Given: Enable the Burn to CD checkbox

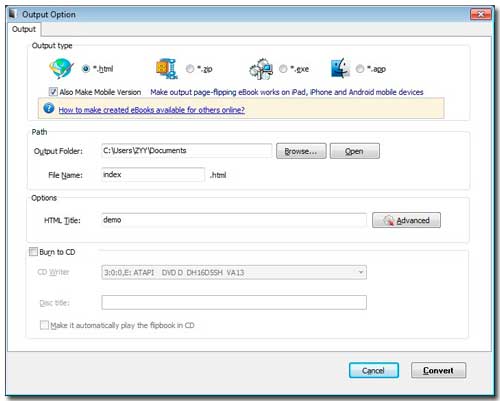Looking at the screenshot, I should pyautogui.click(x=33, y=252).
